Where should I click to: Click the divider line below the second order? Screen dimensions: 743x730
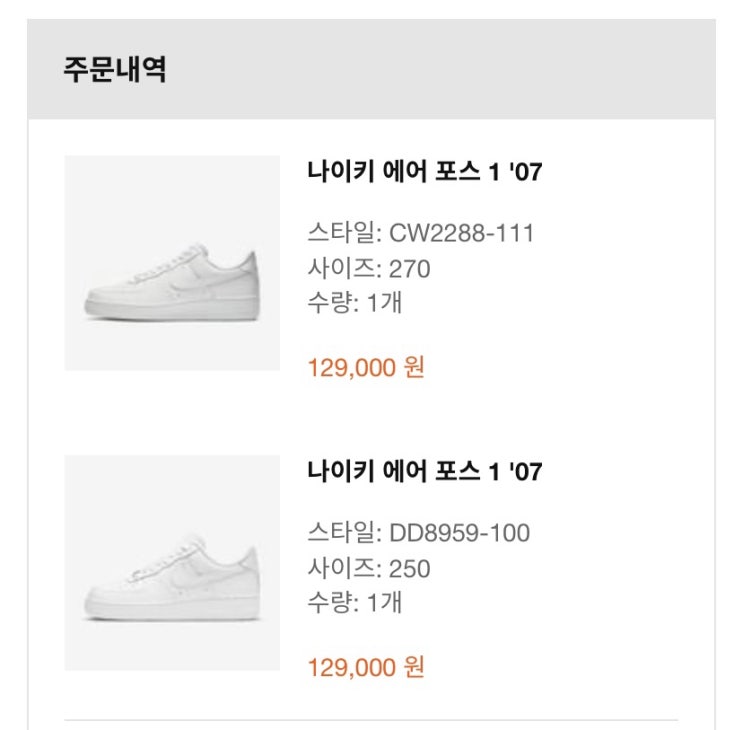tap(371, 719)
